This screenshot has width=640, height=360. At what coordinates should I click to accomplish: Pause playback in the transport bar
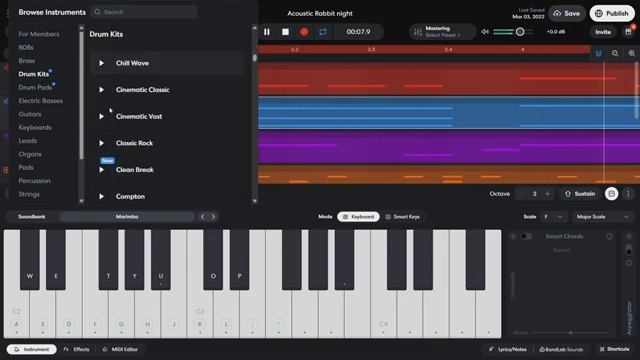click(x=267, y=32)
